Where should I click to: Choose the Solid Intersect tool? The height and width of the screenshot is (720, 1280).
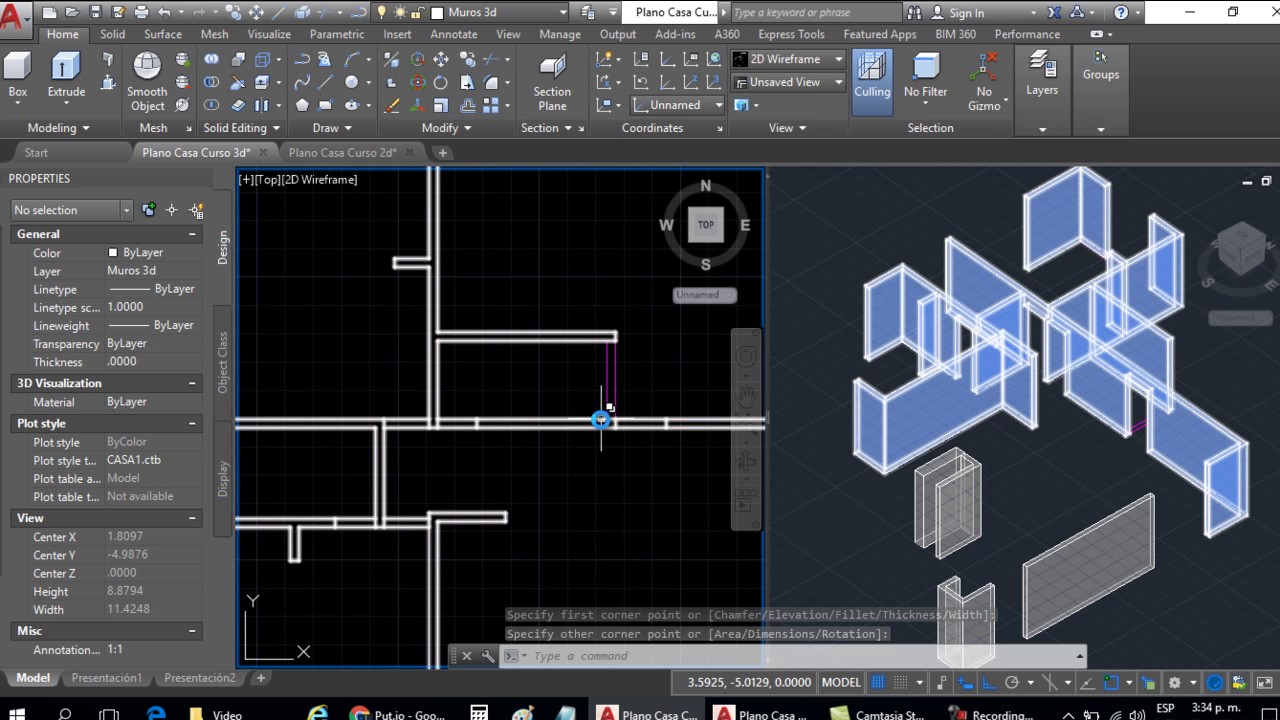212,105
